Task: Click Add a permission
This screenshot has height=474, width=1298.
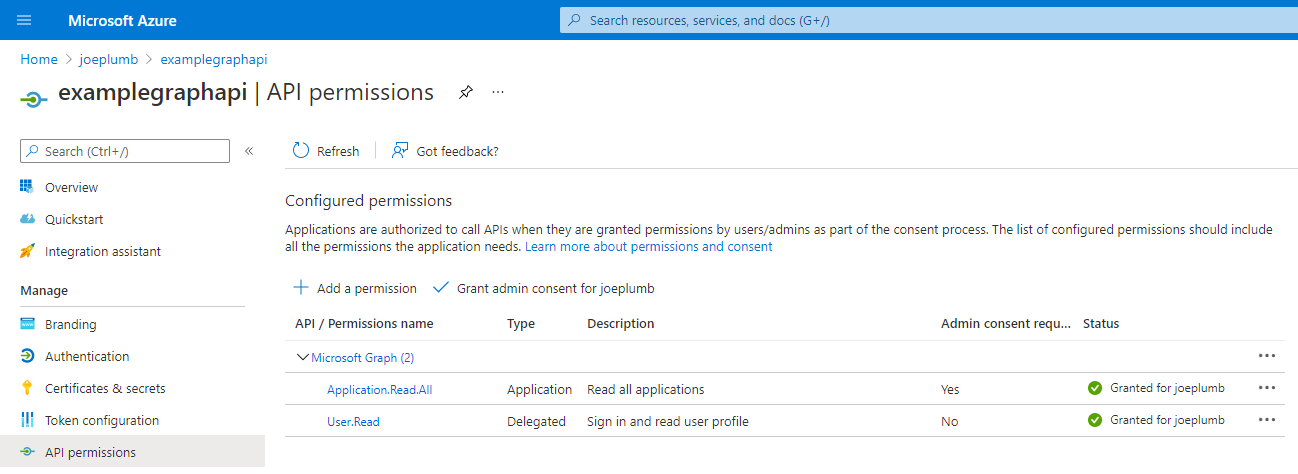Action: pyautogui.click(x=355, y=288)
